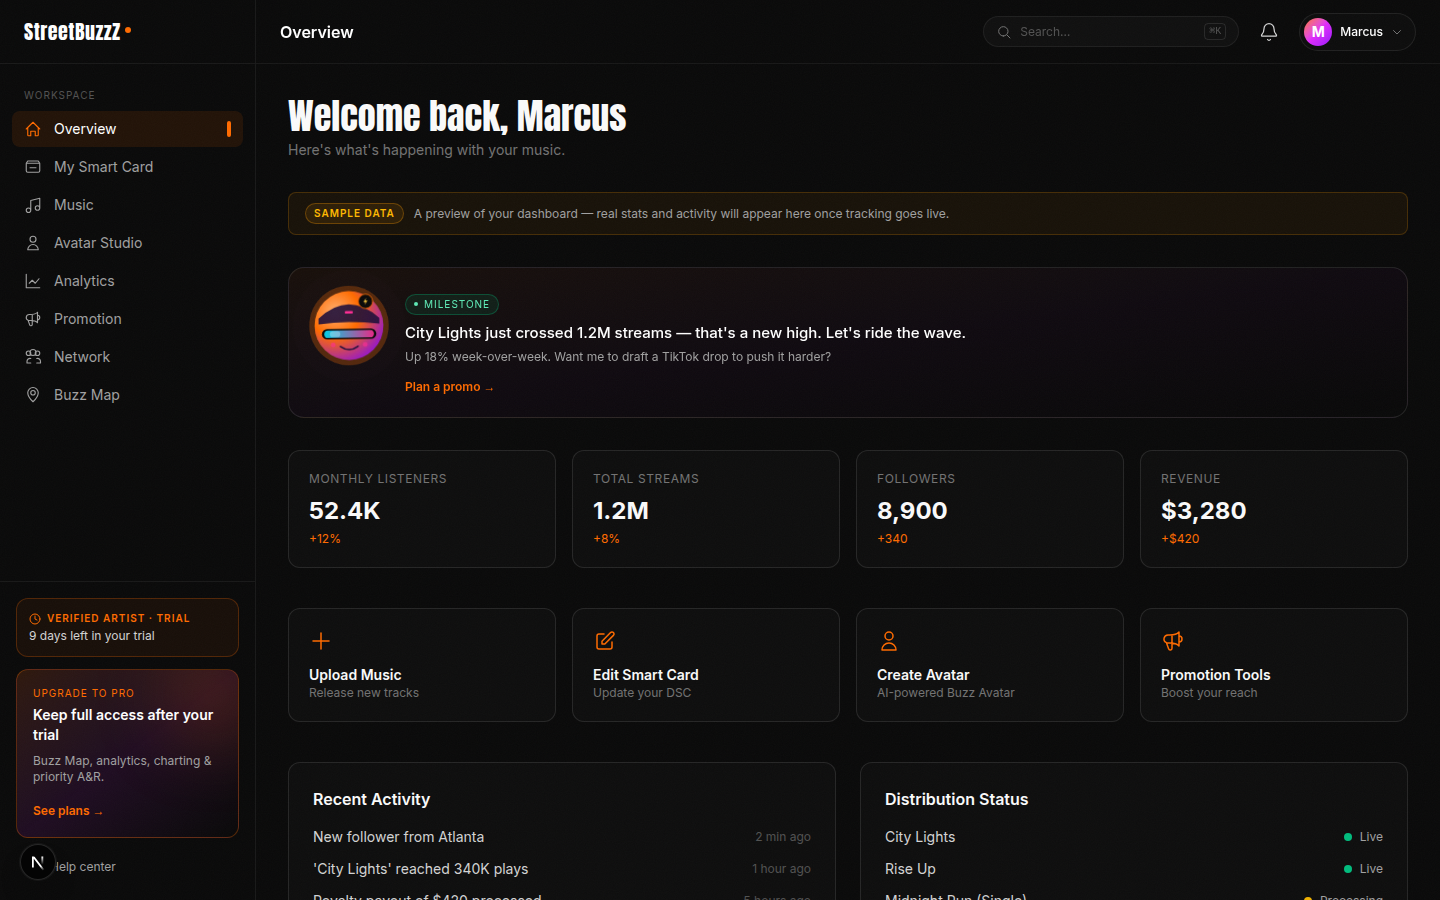This screenshot has width=1440, height=900.
Task: Click the Upload Music card
Action: tap(422, 665)
